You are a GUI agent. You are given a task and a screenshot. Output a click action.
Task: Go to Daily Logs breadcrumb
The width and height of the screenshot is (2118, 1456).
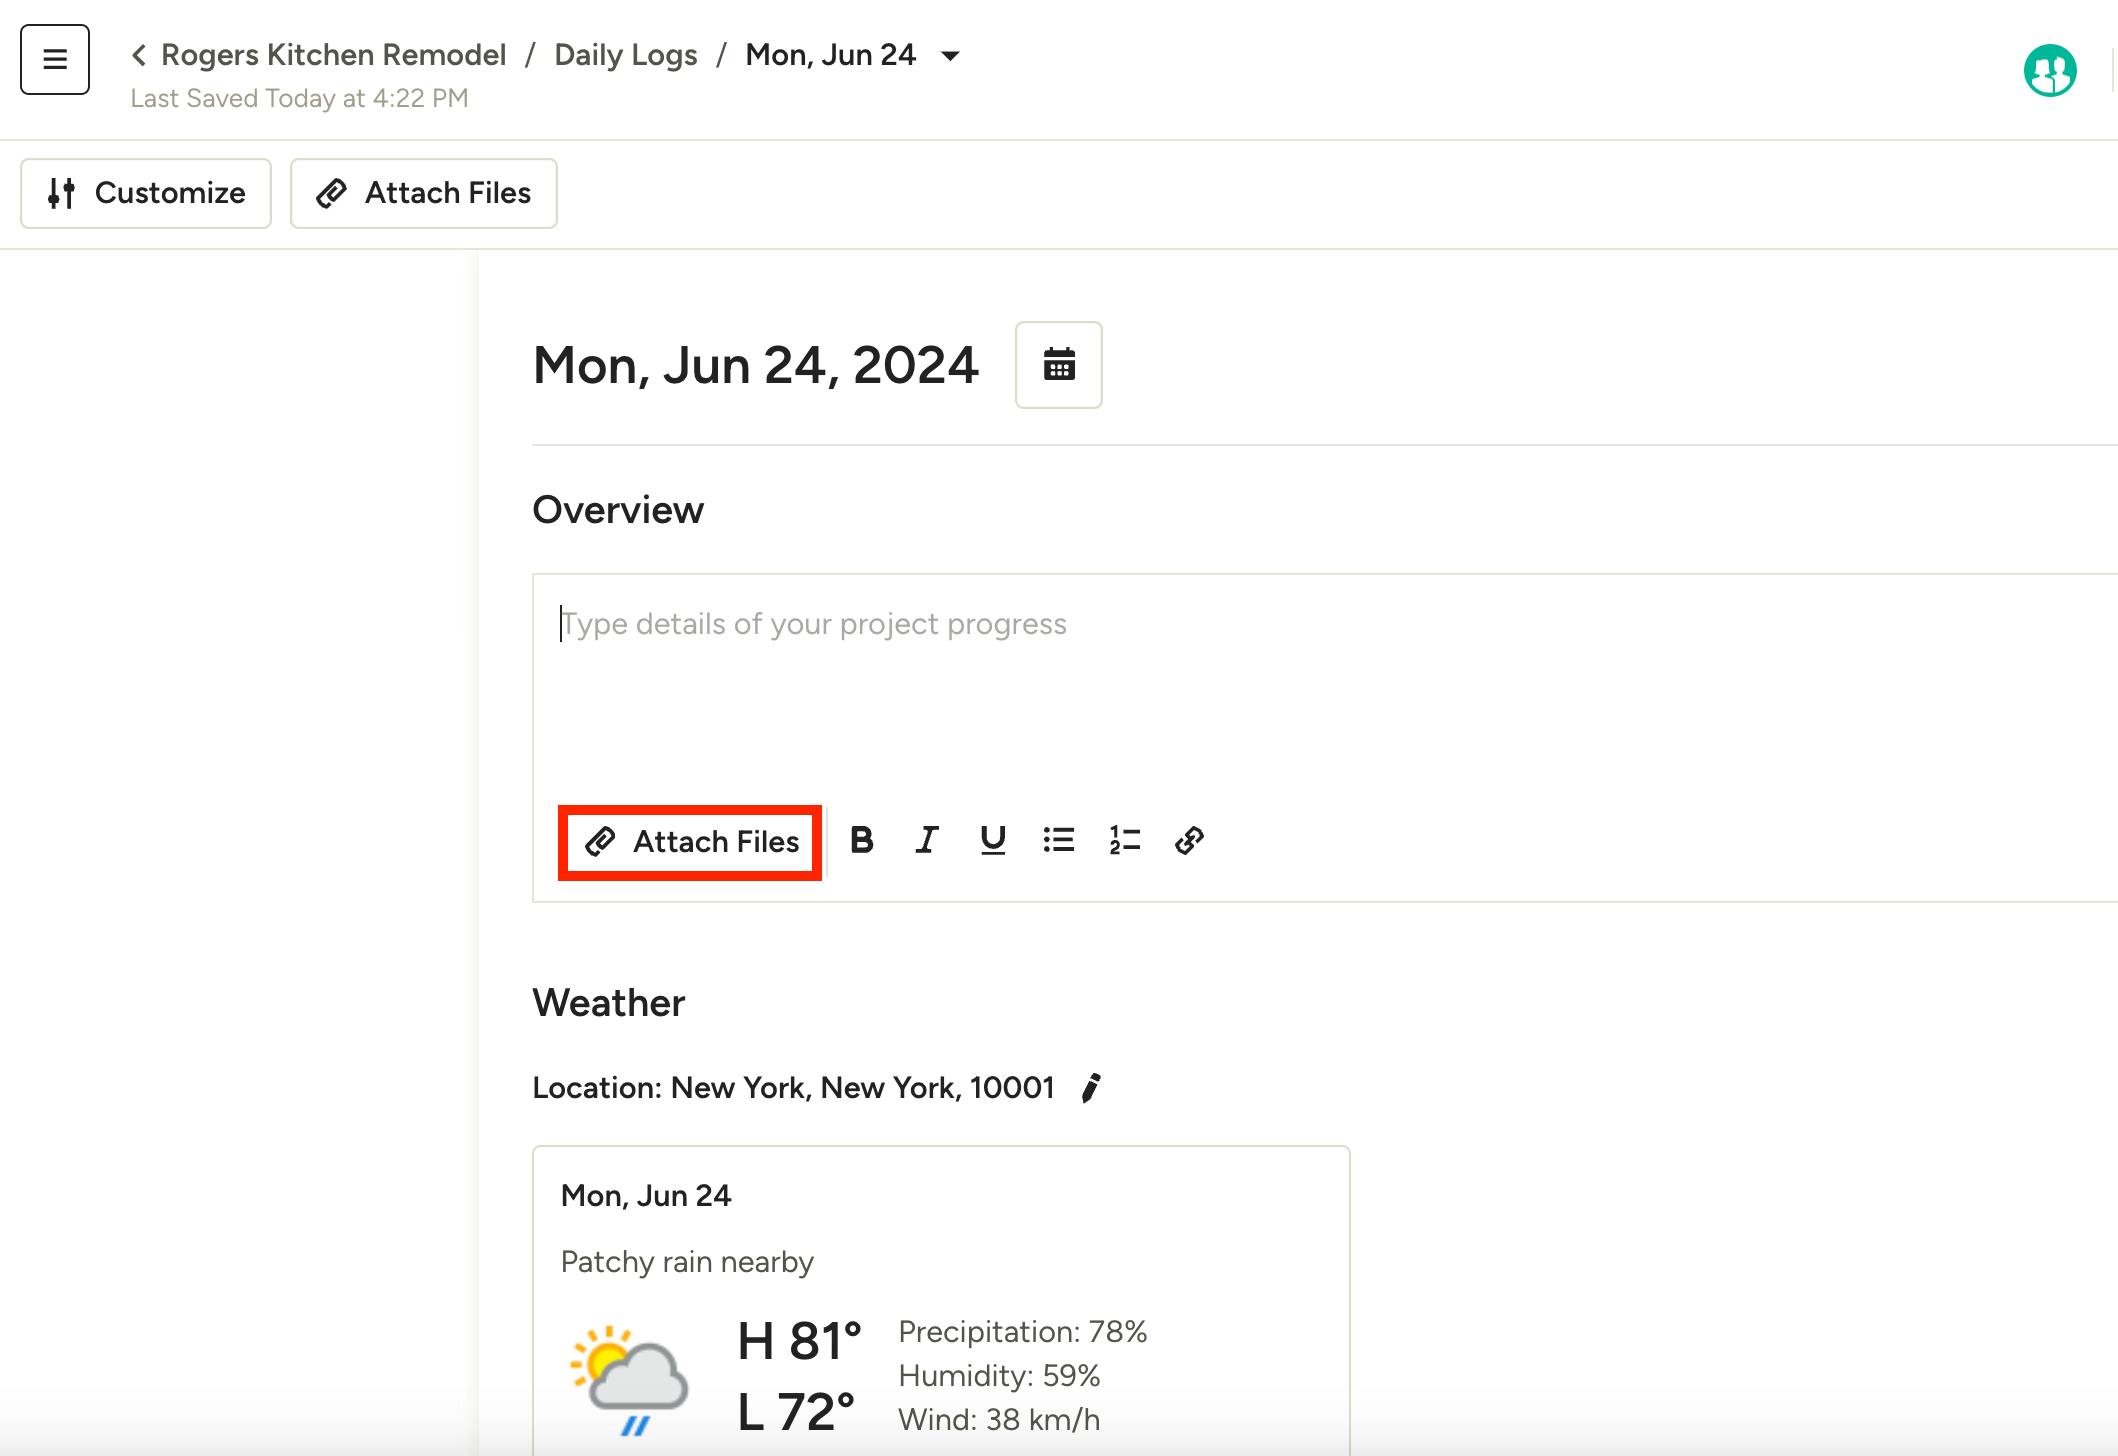point(626,55)
